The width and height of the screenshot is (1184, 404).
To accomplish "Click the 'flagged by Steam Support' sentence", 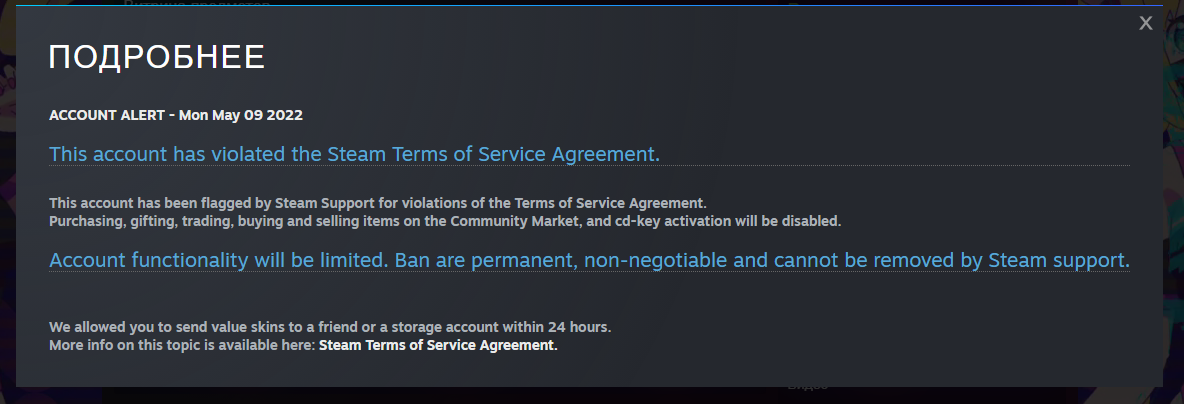I will click(x=378, y=202).
